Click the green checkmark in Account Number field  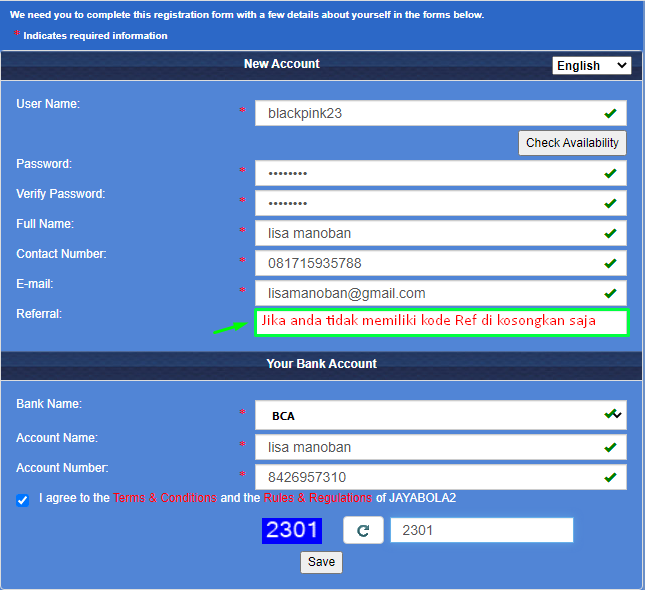(610, 477)
